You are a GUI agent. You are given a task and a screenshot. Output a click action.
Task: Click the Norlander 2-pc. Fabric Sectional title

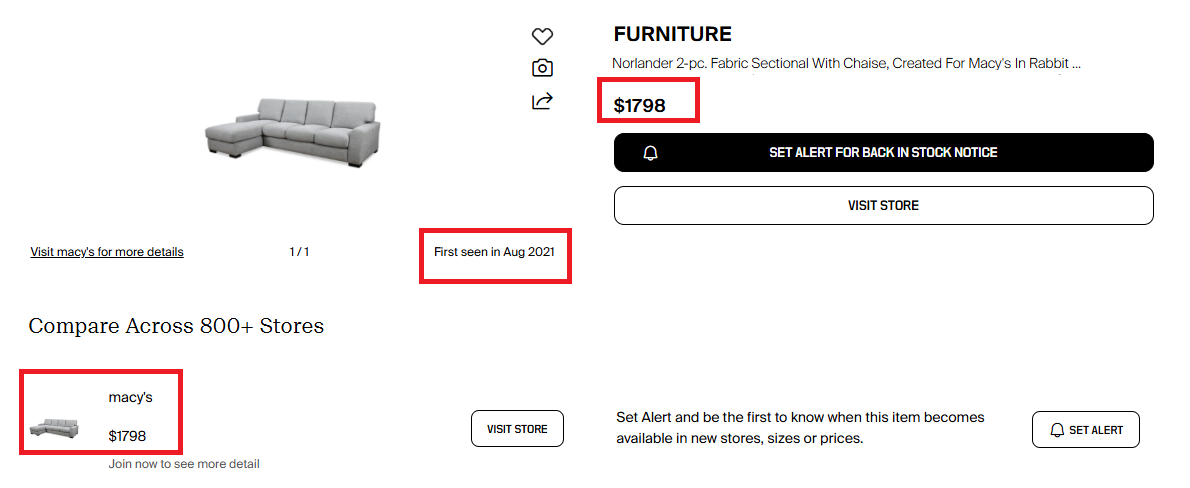[847, 64]
